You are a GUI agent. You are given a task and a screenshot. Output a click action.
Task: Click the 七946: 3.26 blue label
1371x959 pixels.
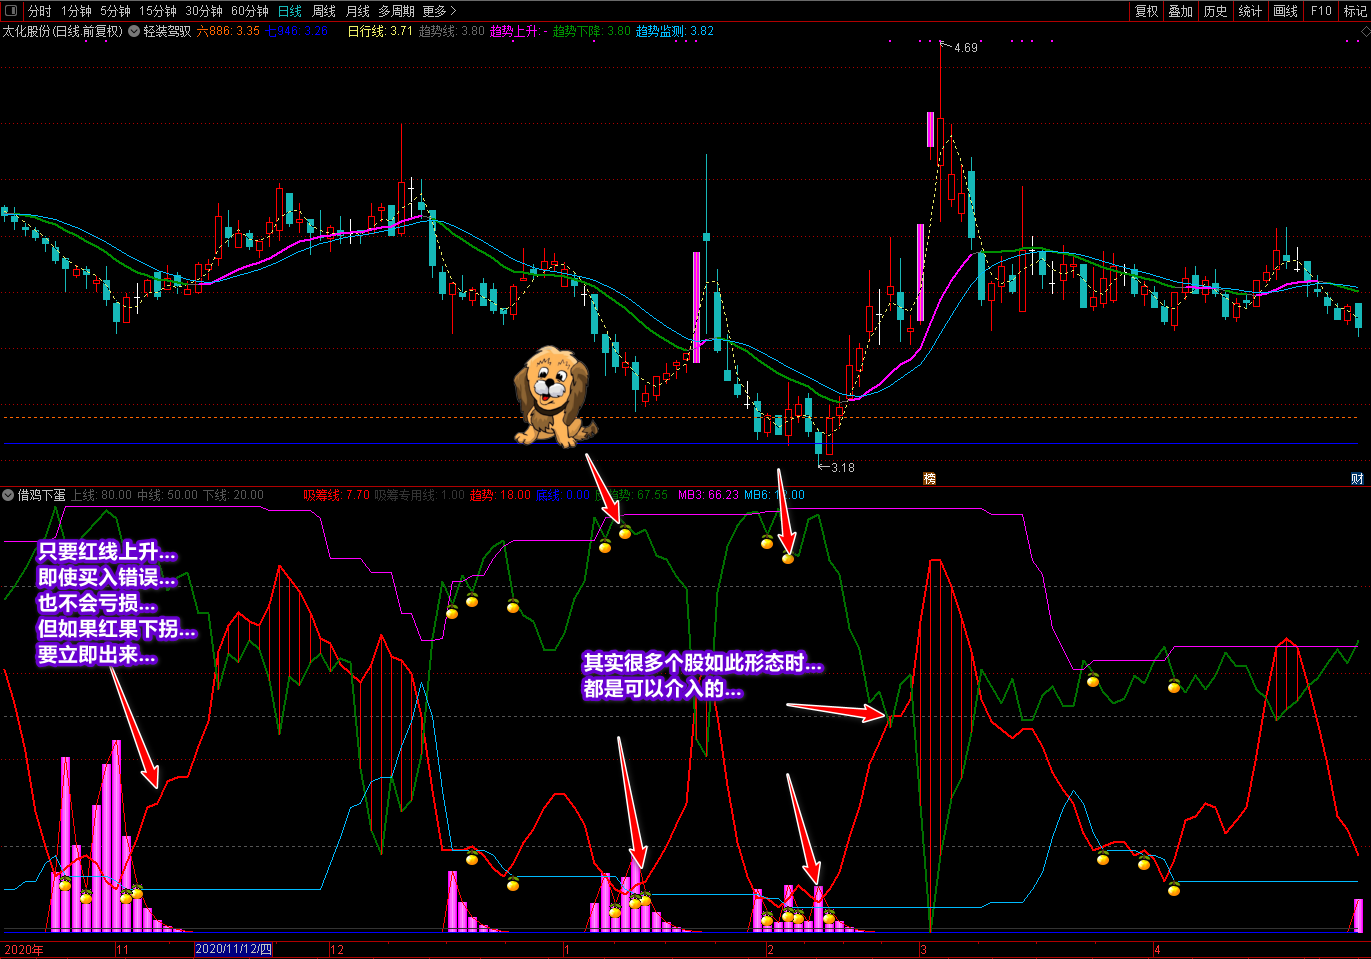[297, 31]
